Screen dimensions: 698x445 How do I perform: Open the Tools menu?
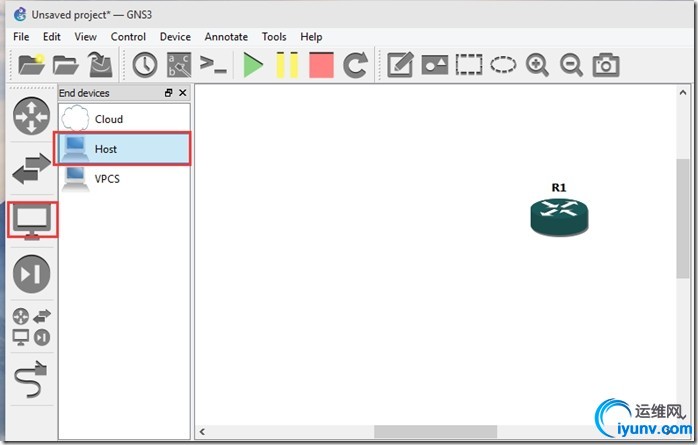tap(274, 37)
